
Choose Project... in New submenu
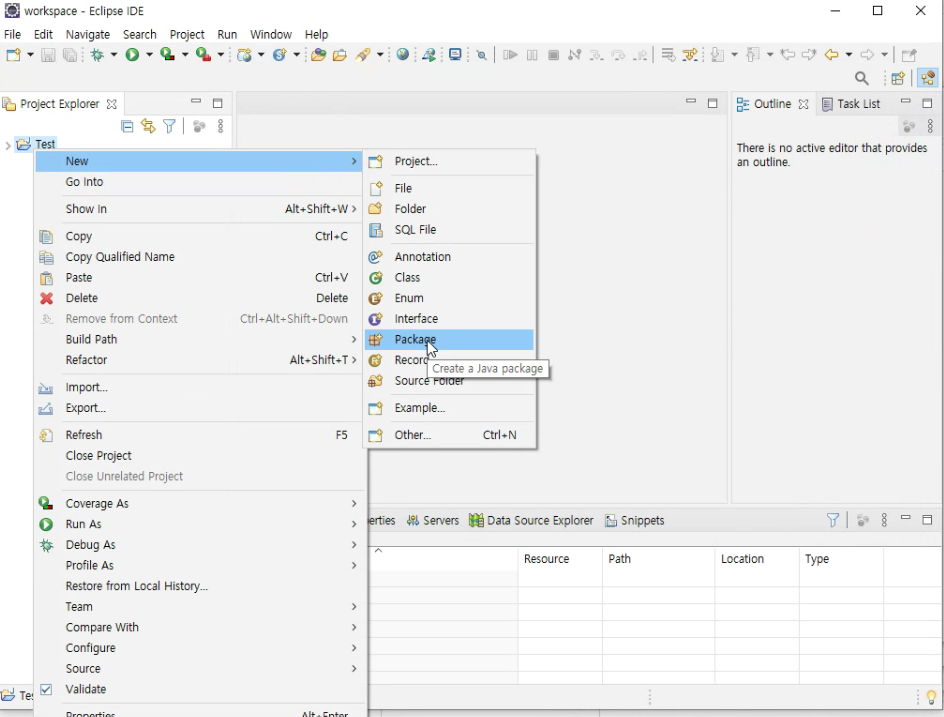(449, 161)
